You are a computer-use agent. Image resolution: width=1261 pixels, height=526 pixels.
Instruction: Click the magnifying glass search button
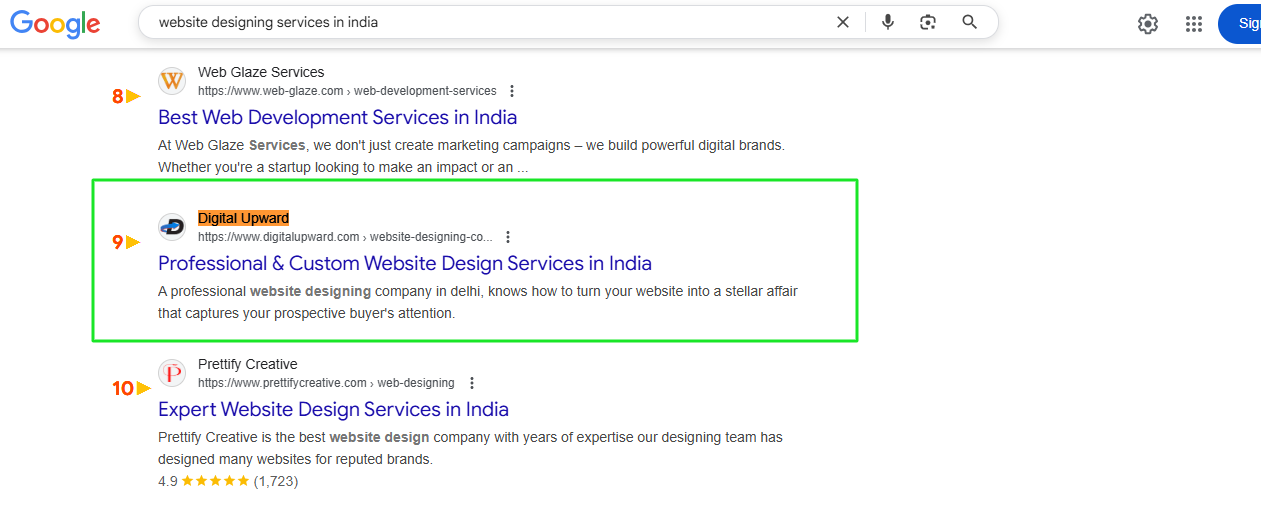(969, 22)
